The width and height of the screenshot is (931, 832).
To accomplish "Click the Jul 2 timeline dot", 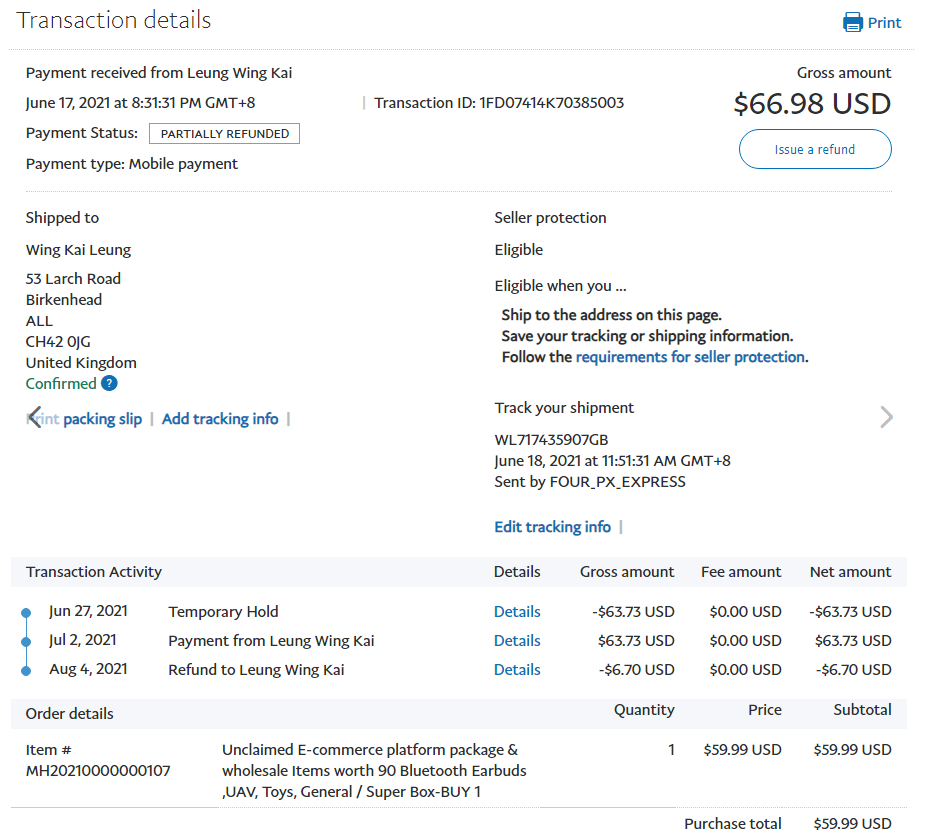I will [27, 641].
